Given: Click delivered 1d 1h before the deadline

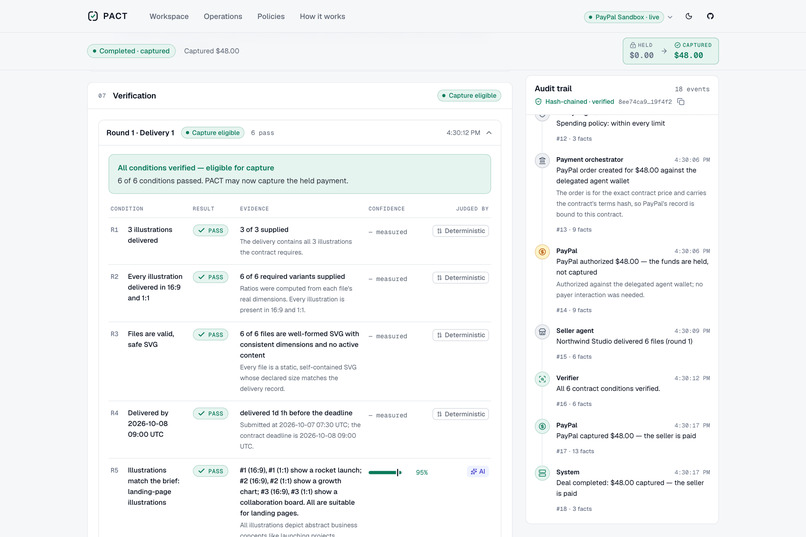Looking at the screenshot, I should coord(296,413).
